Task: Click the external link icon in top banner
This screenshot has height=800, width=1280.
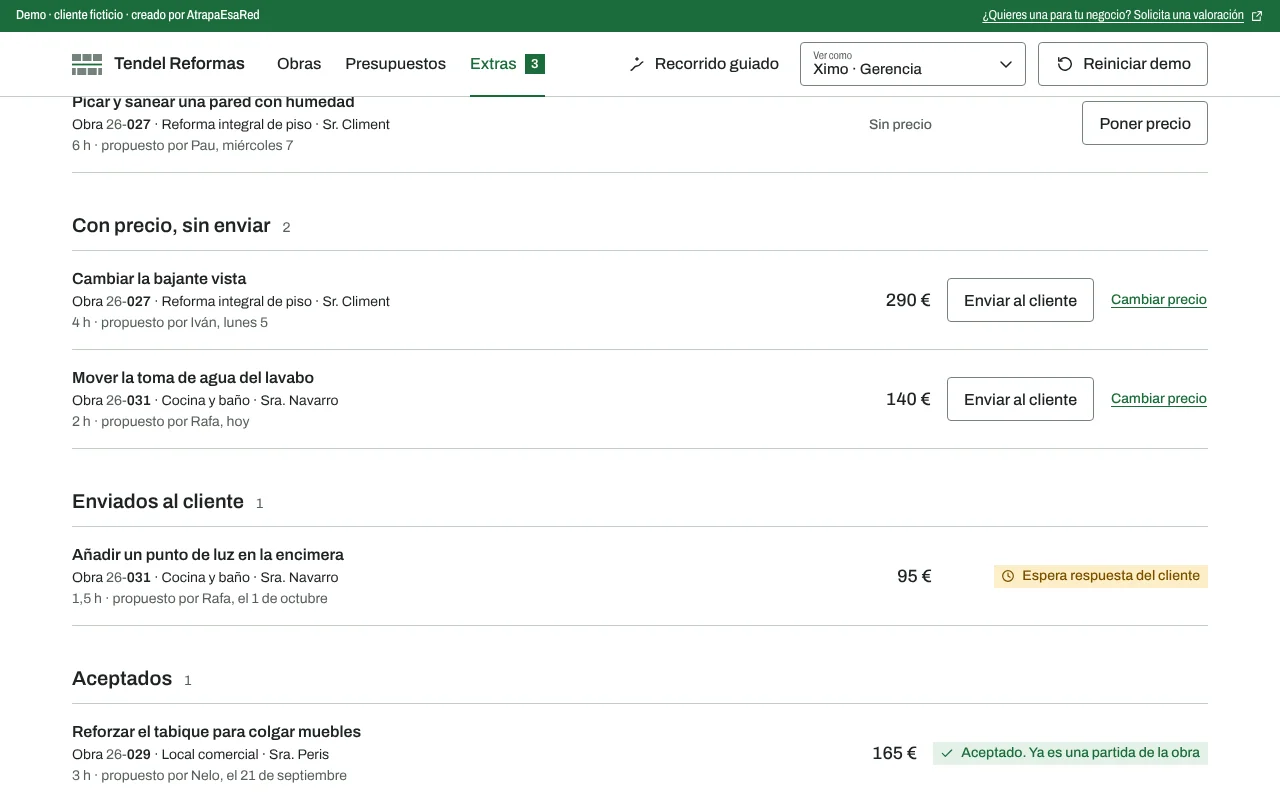Action: 1257,16
